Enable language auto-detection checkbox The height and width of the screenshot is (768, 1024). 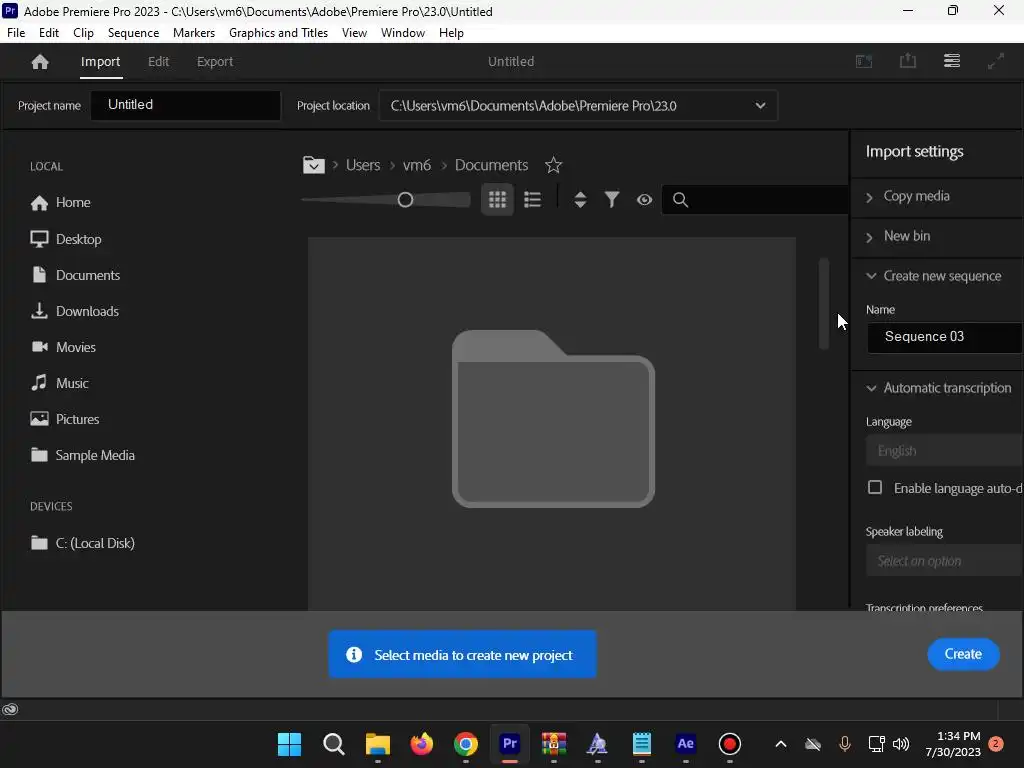point(874,488)
